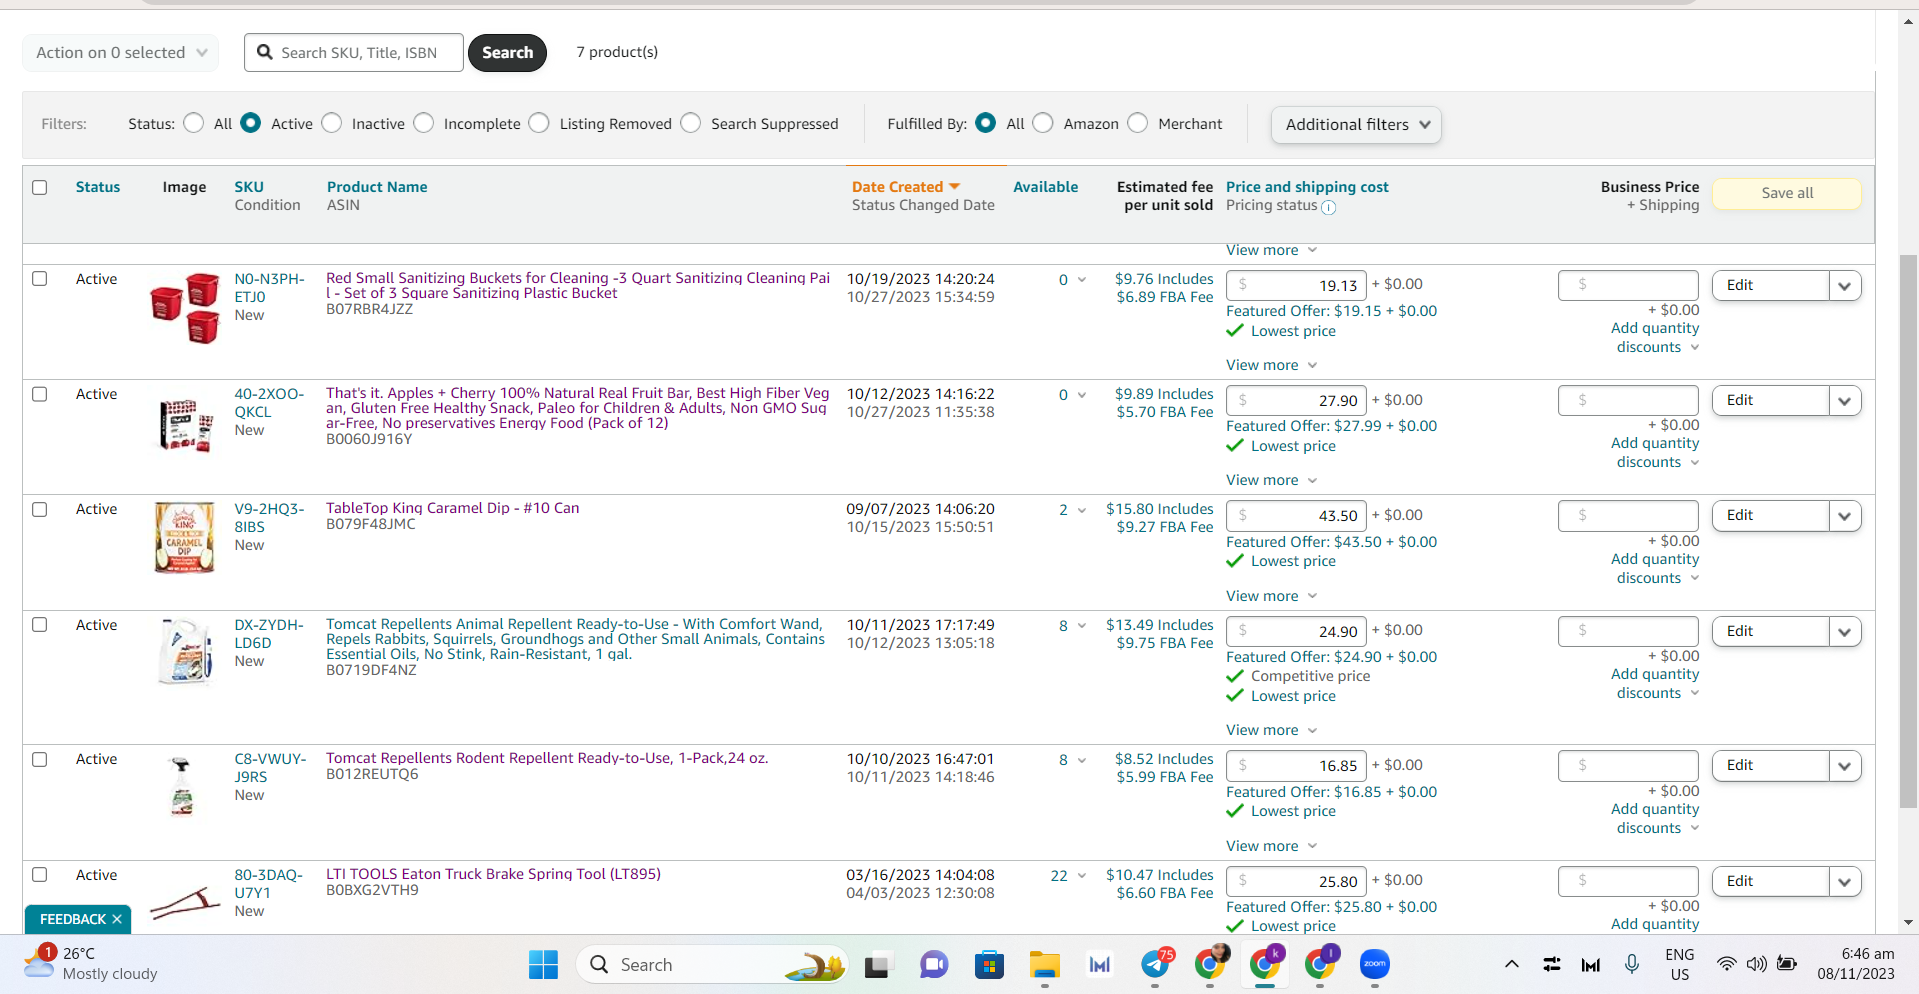Open File Explorer from the taskbar
The height and width of the screenshot is (994, 1919).
(1045, 965)
